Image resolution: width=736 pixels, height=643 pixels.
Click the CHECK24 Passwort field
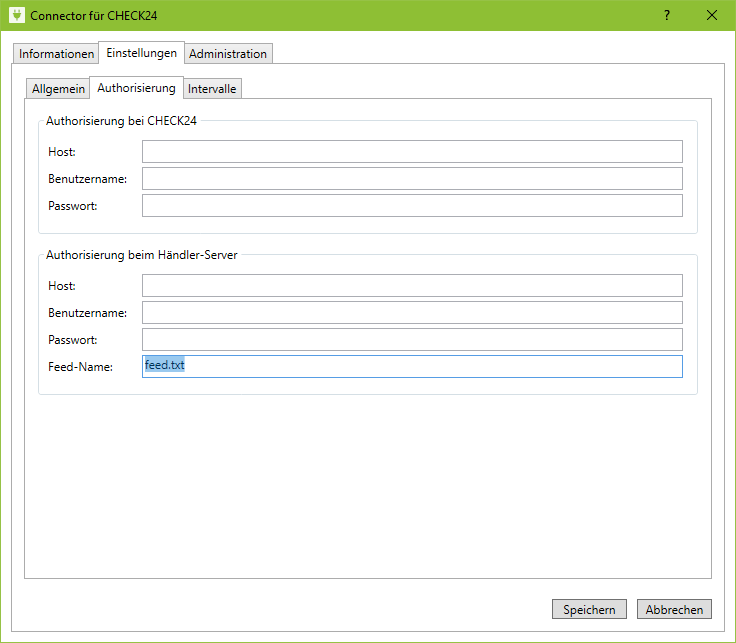[412, 206]
